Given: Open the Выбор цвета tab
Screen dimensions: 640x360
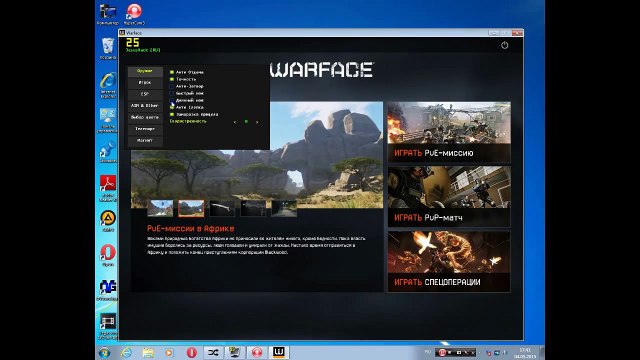Looking at the screenshot, I should pos(145,117).
